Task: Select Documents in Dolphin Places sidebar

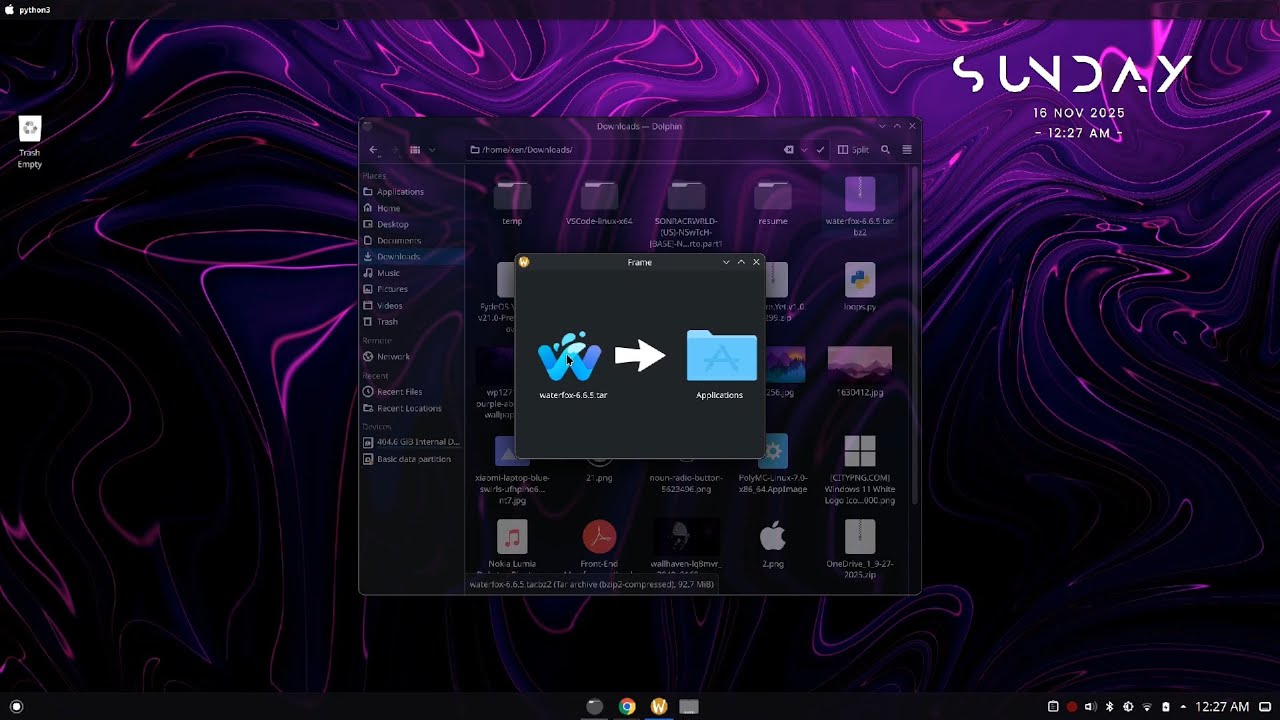Action: 413,240
